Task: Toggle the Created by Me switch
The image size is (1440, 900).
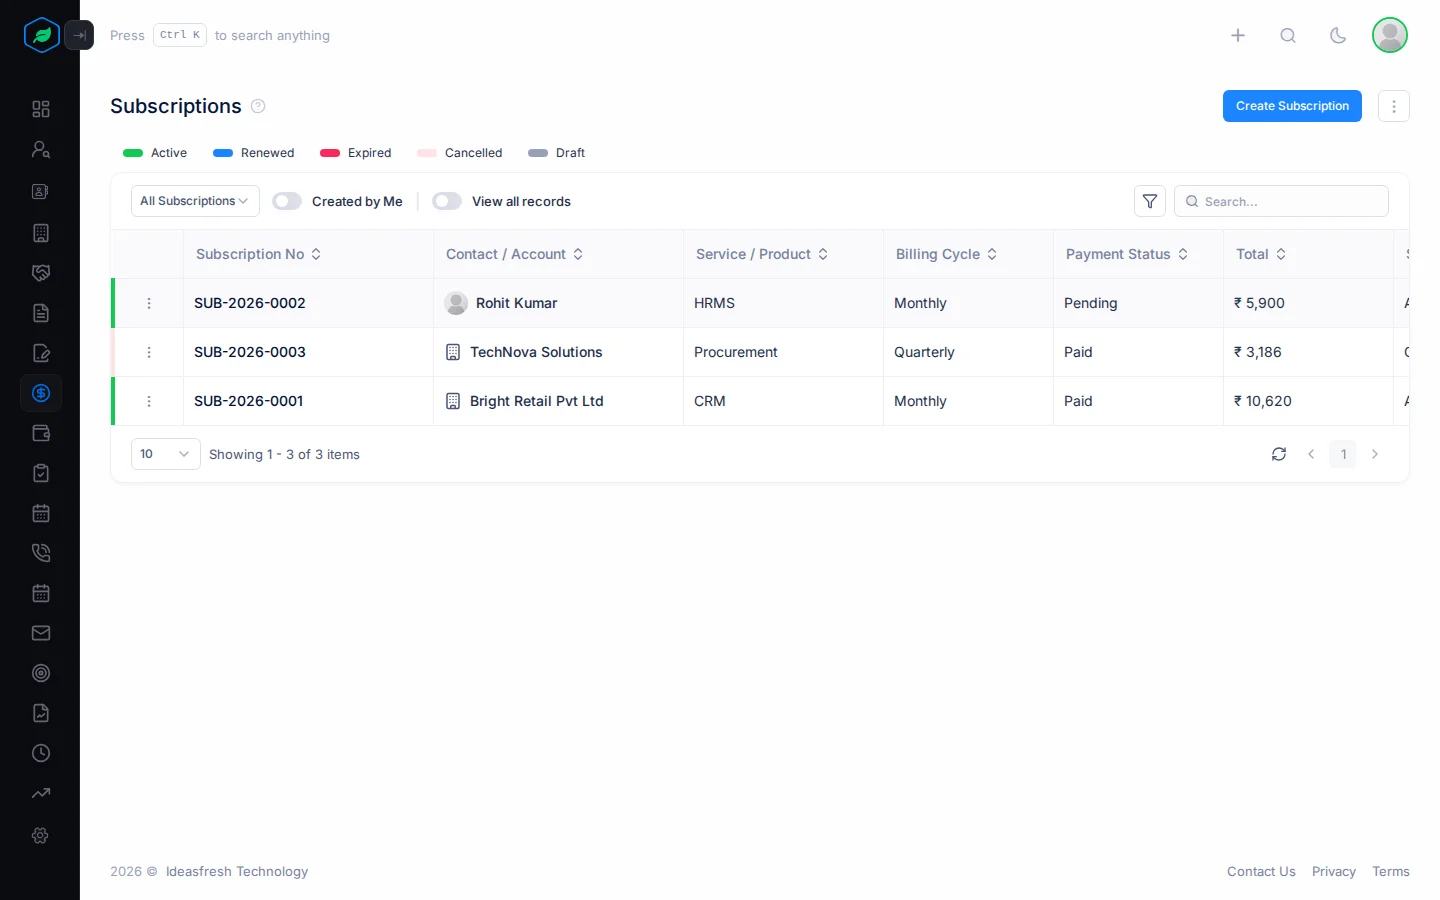Action: pos(287,201)
